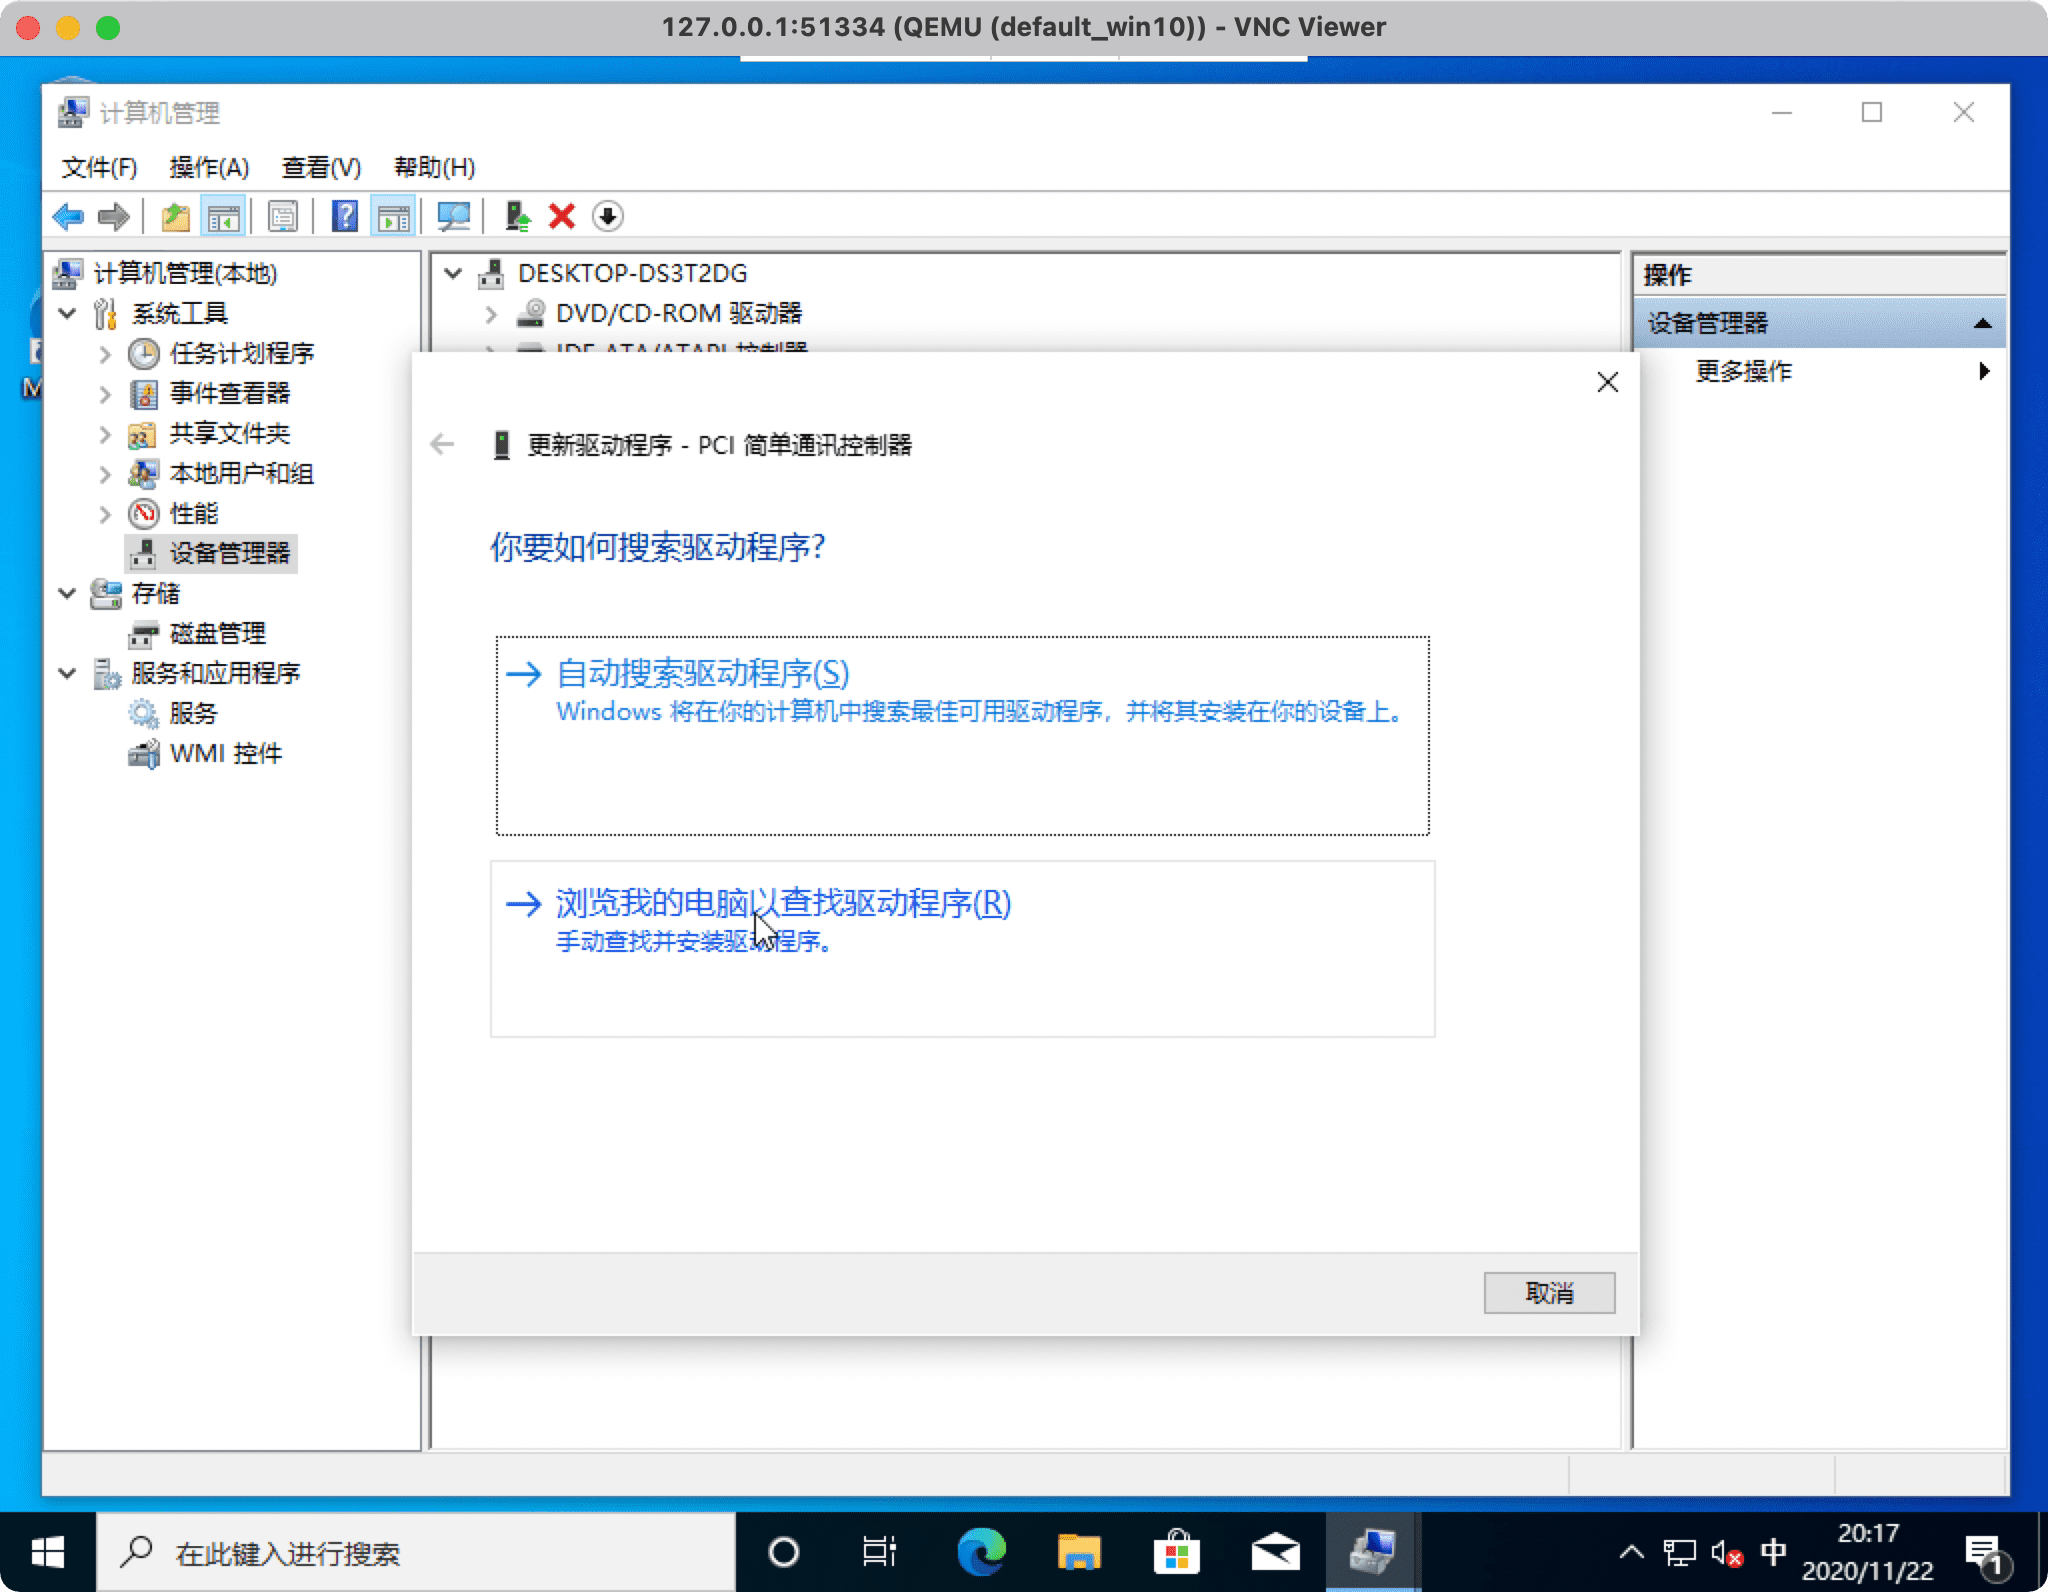Image resolution: width=2048 pixels, height=1592 pixels.
Task: Select 磁盘管理 in the left tree
Action: coord(217,633)
